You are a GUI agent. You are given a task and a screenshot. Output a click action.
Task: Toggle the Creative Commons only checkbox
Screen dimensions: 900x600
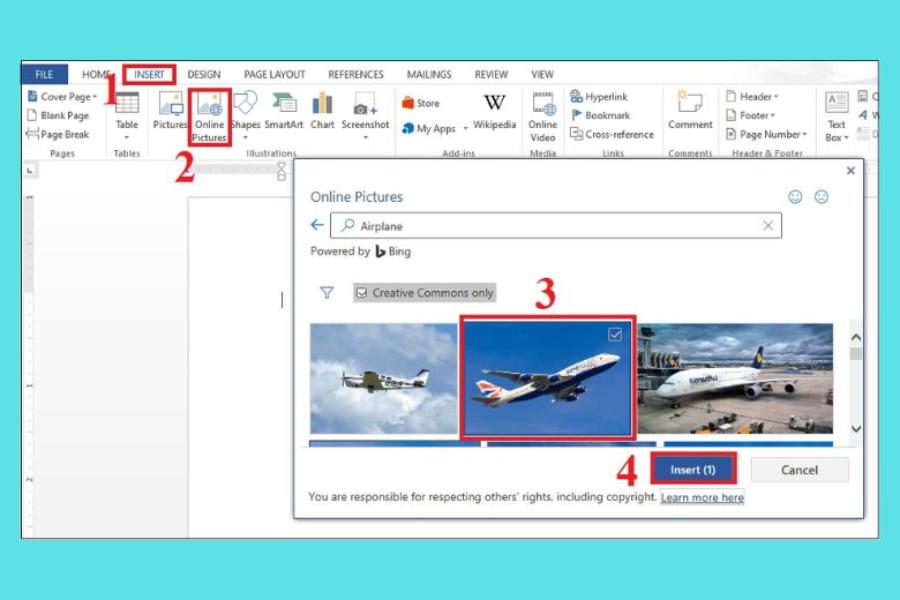362,293
